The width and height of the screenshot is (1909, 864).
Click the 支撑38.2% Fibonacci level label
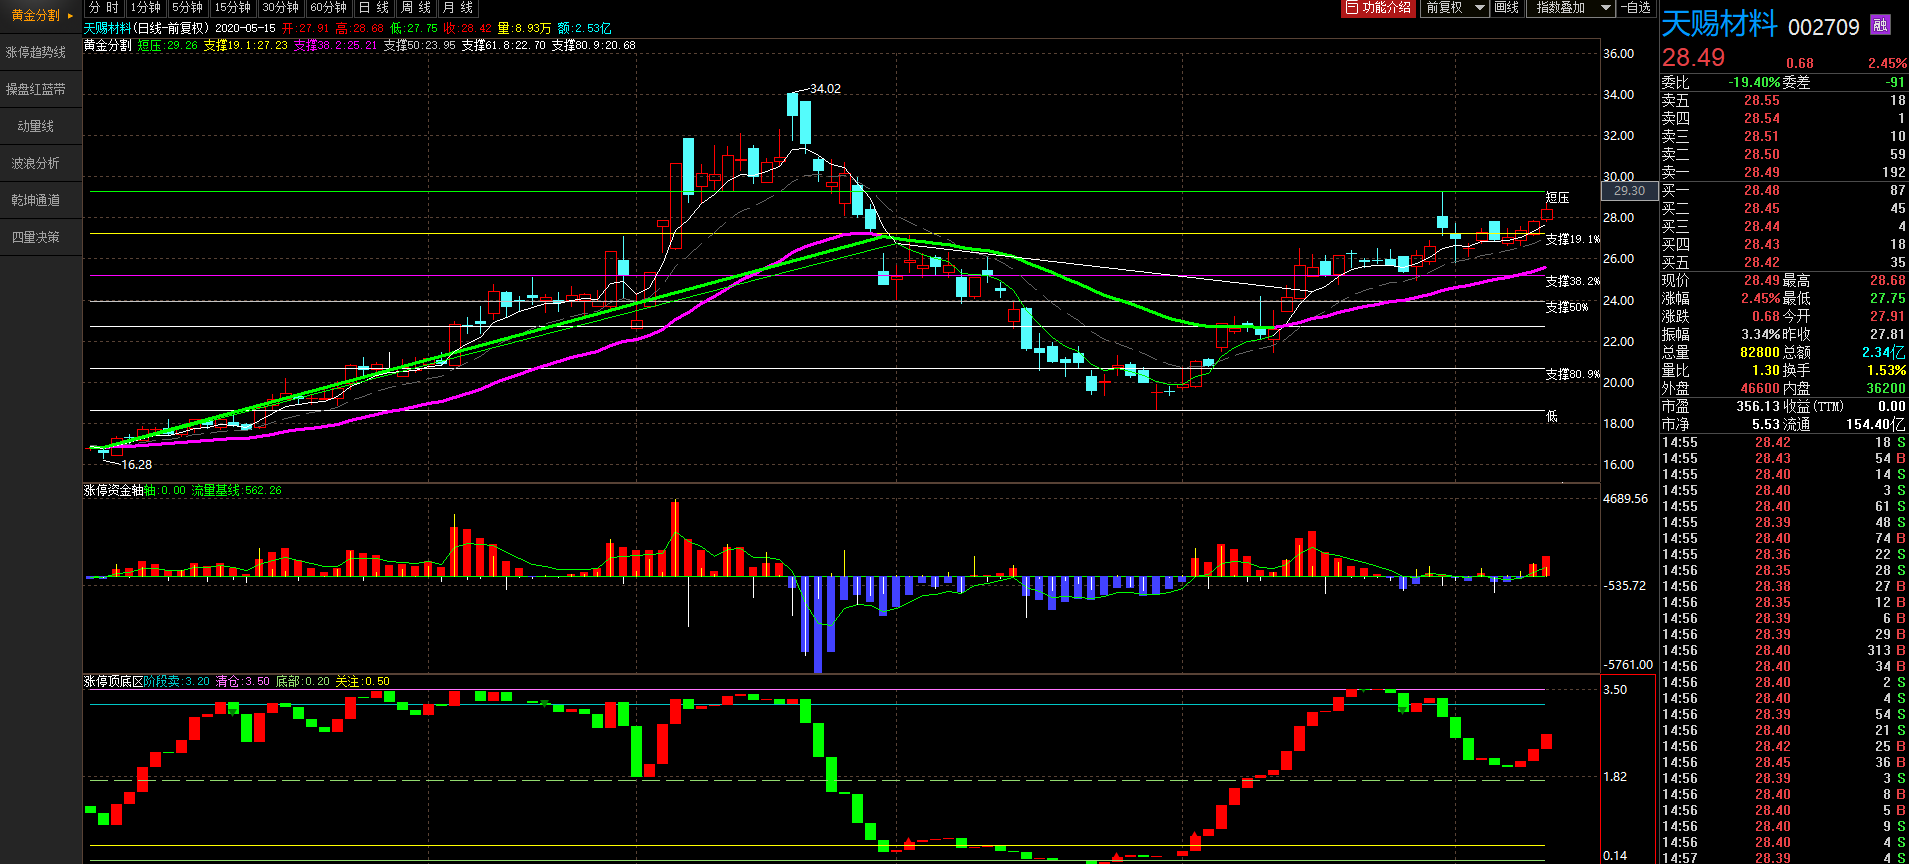[x=1572, y=282]
